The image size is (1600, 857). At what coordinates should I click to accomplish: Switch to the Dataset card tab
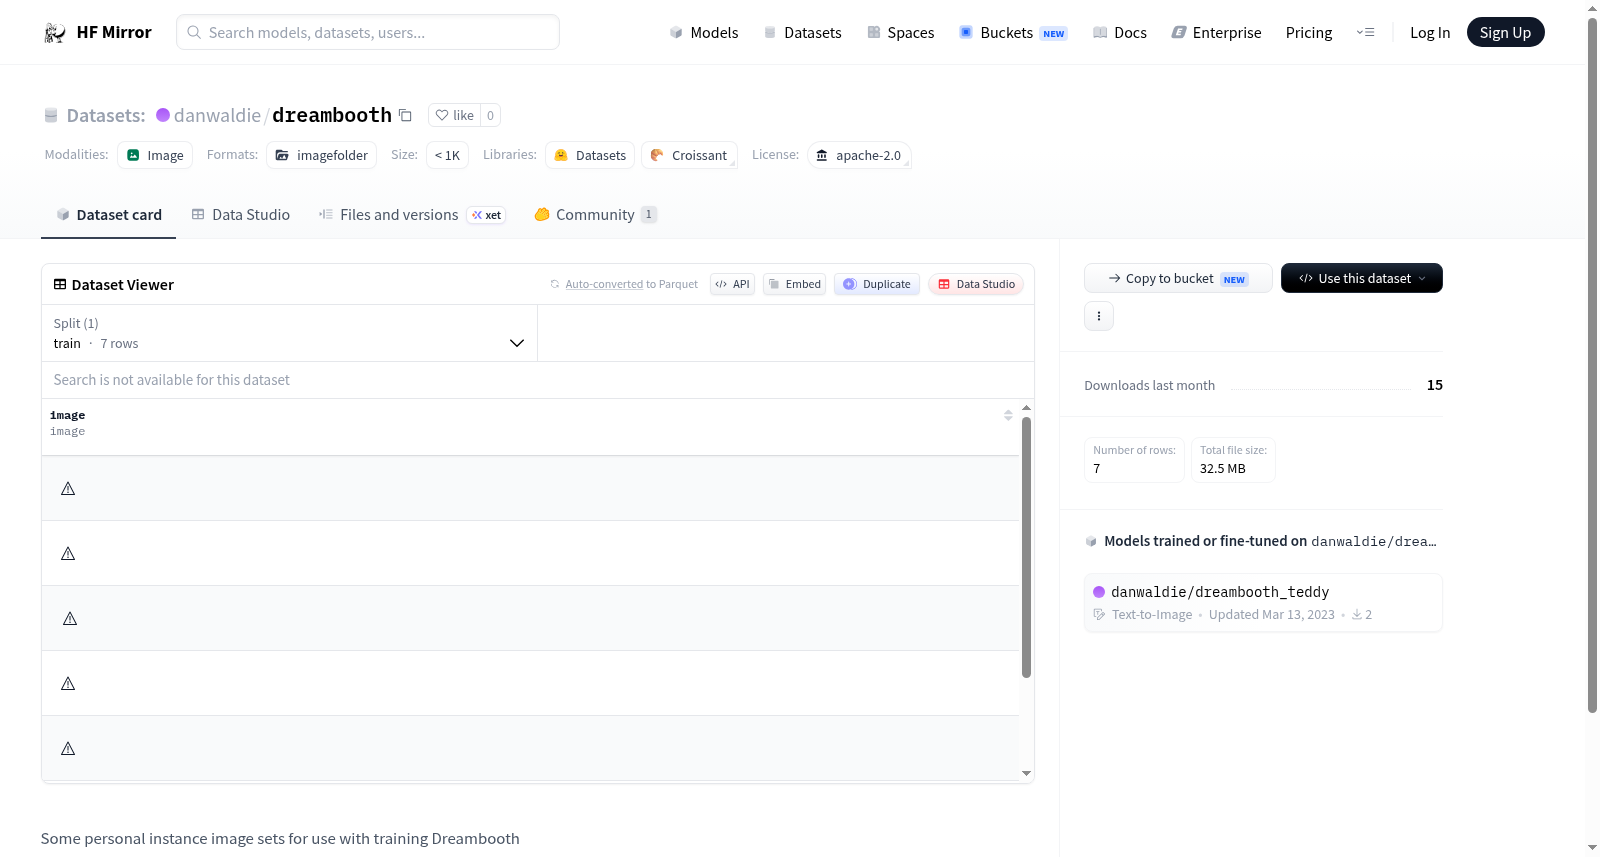[108, 215]
